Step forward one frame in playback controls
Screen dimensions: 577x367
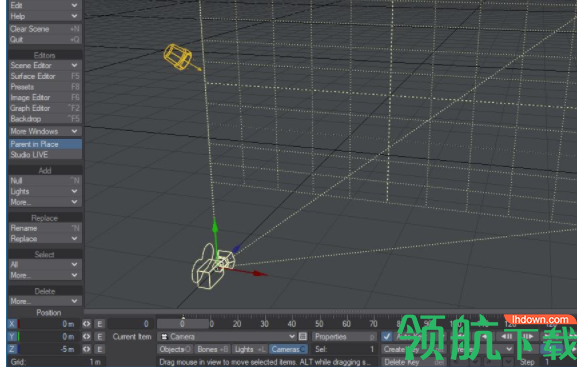(528, 336)
